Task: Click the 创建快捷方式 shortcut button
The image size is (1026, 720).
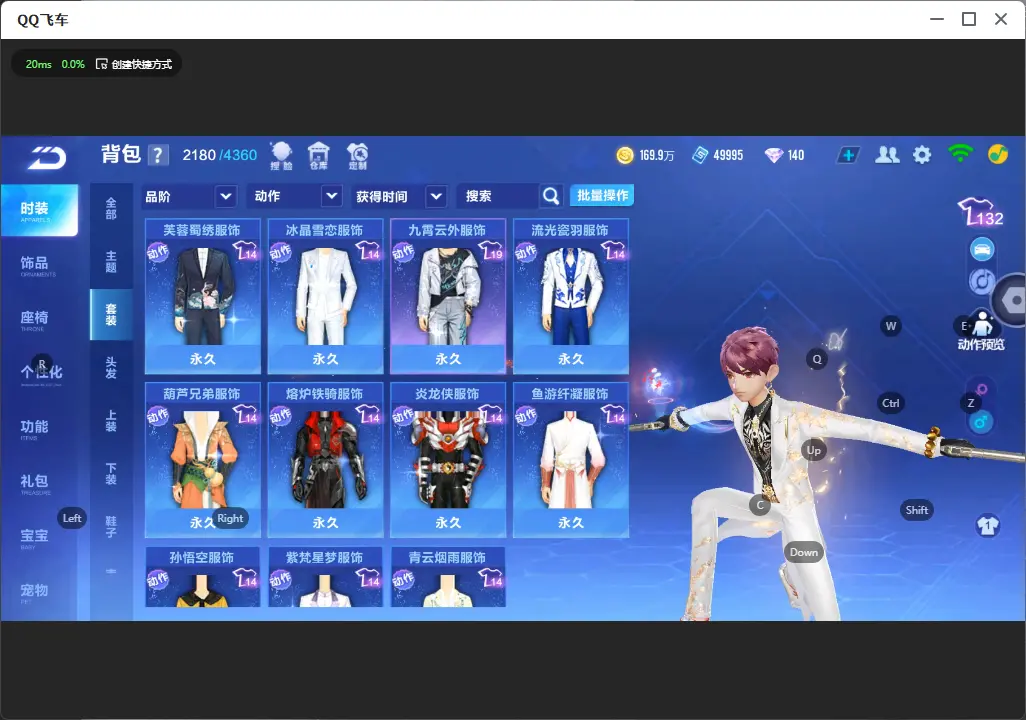Action: pos(134,64)
